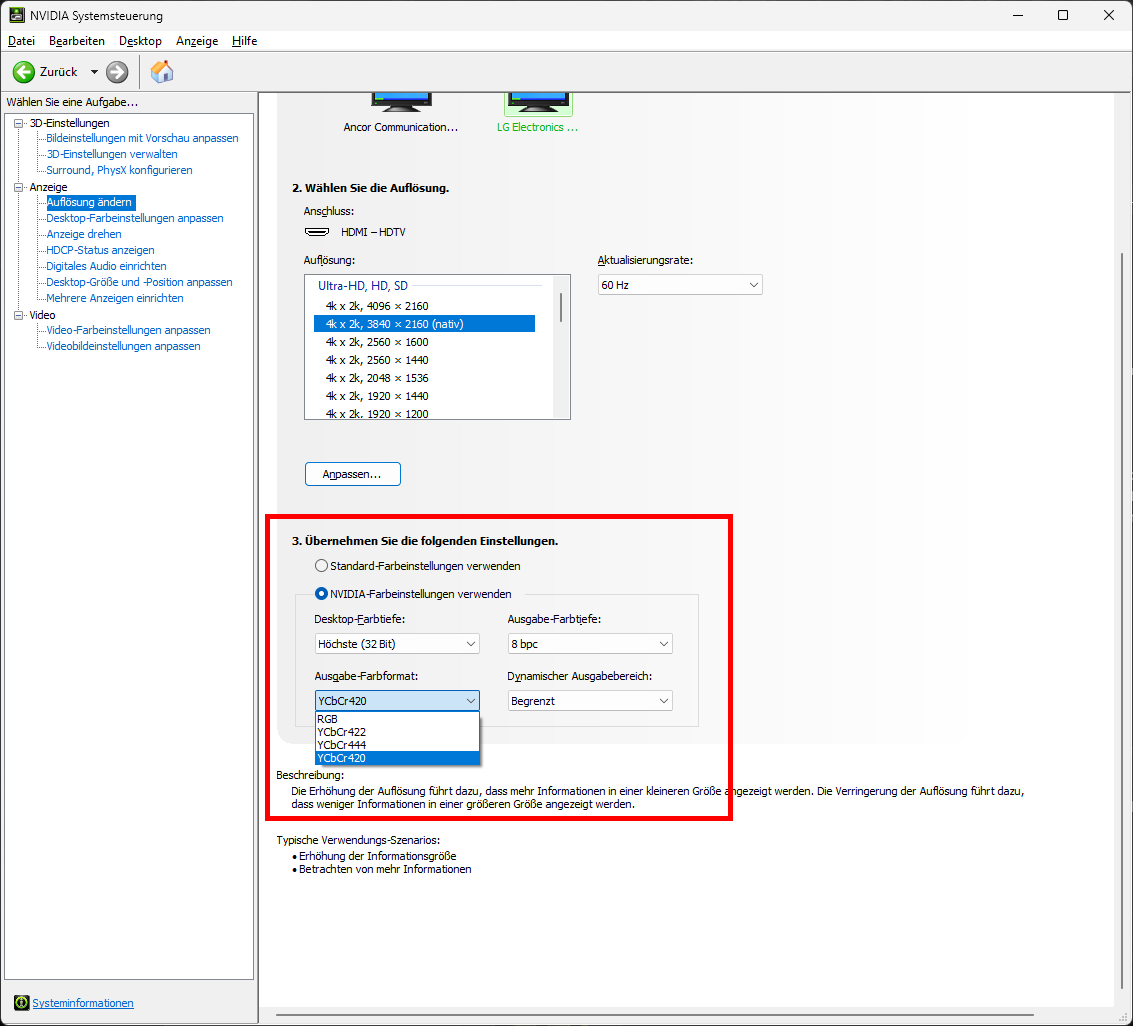Open Bildeinstellungen mit Vorschau anpassen
Viewport: 1133px width, 1026px height.
point(142,138)
